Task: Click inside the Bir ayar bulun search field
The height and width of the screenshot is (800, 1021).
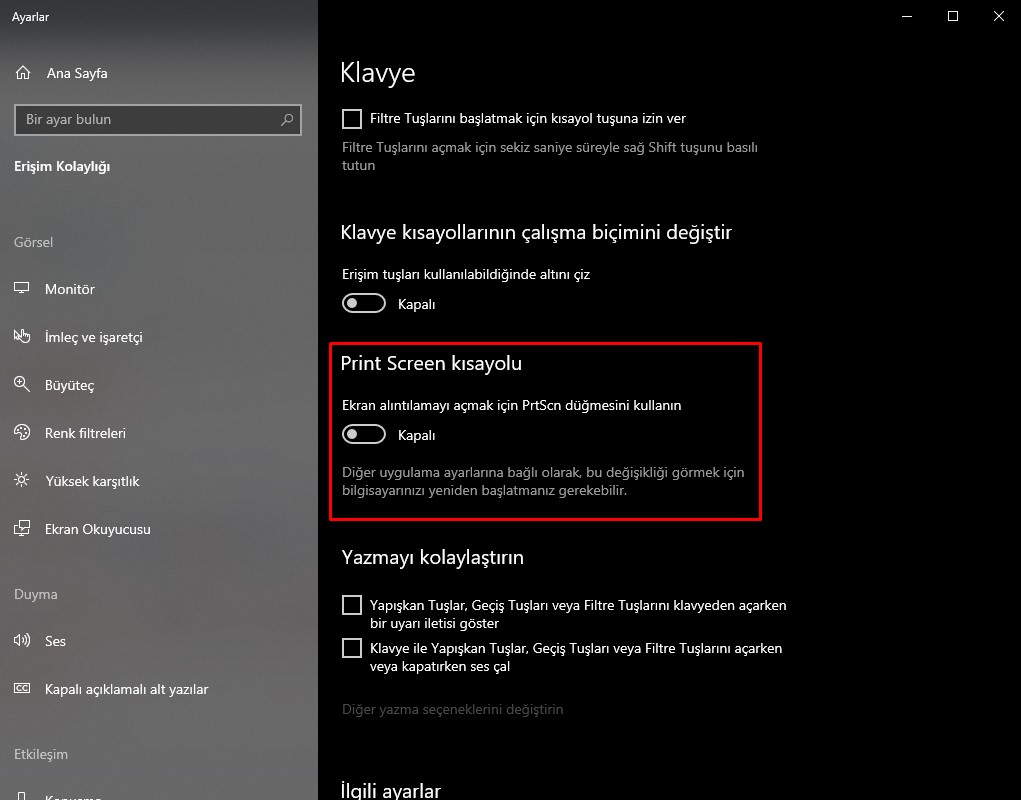Action: (150, 119)
